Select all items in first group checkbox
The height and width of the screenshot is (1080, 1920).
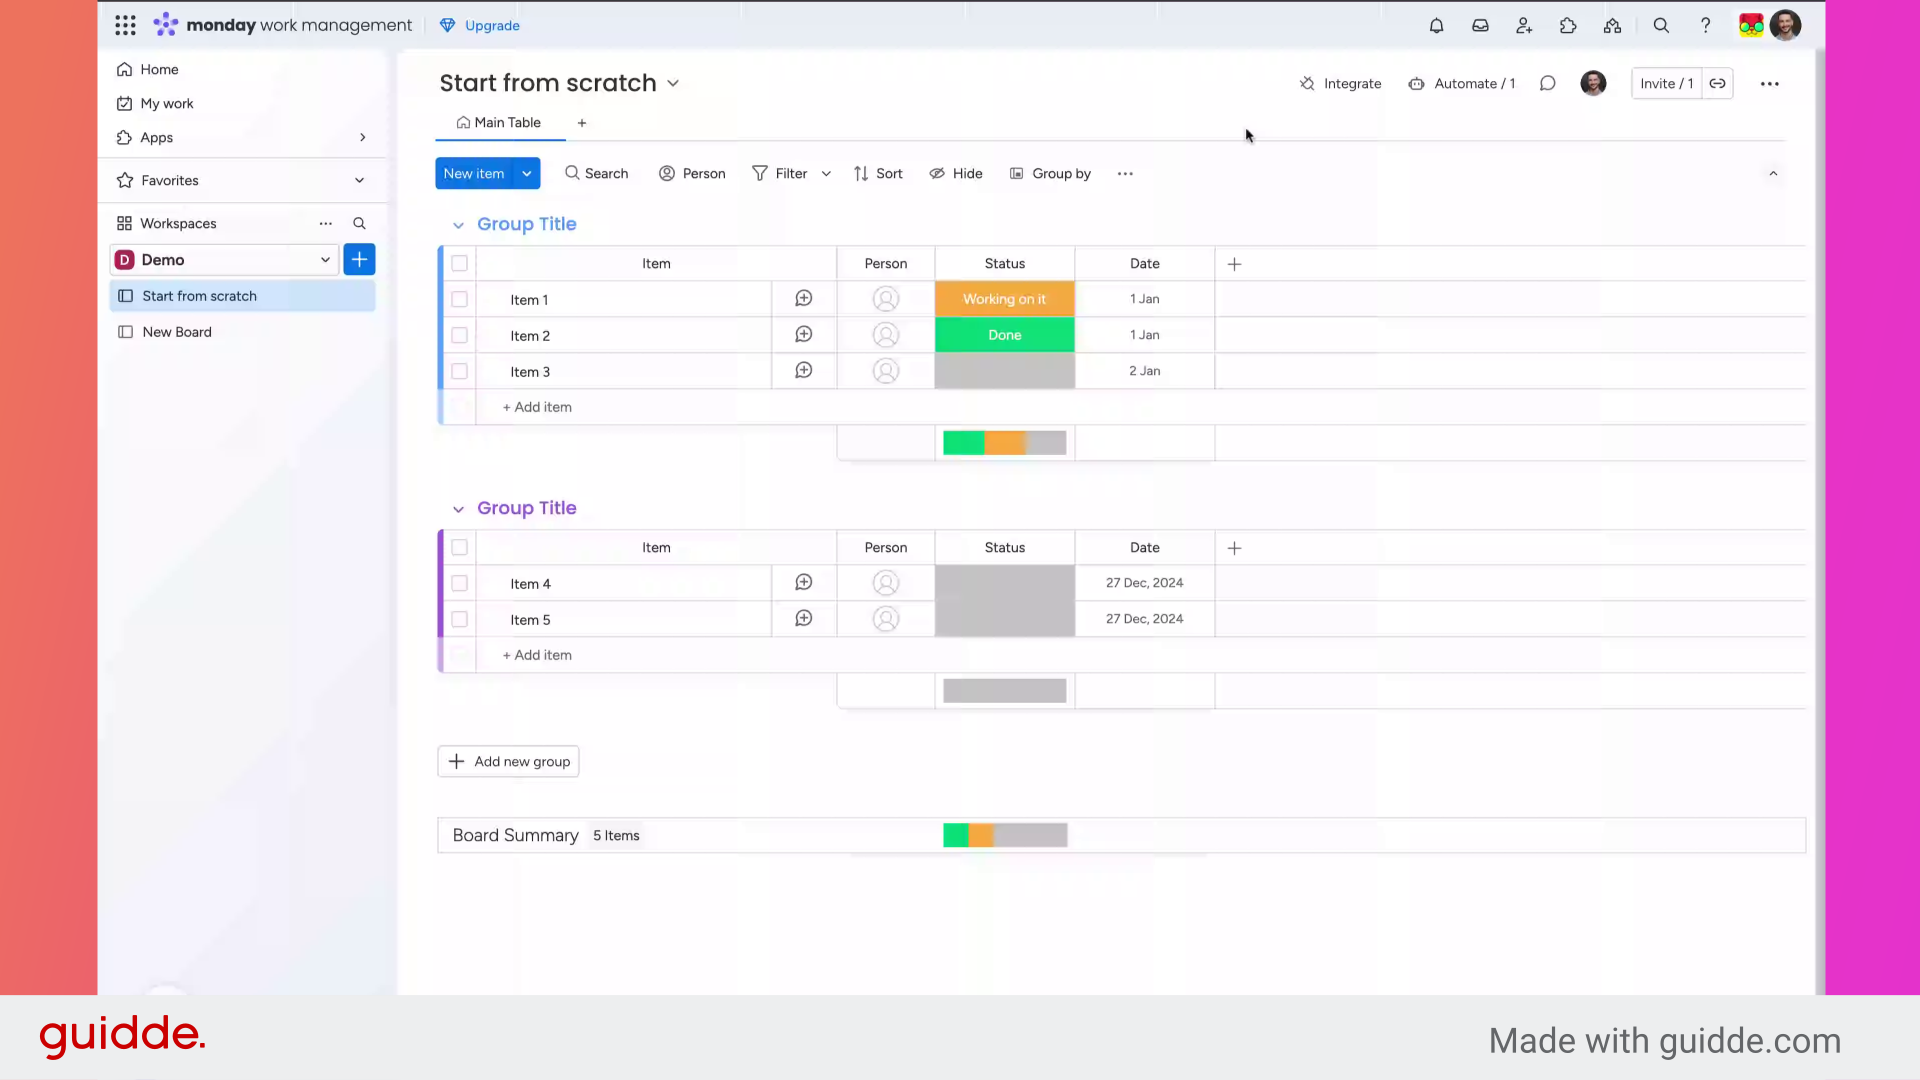tap(459, 264)
